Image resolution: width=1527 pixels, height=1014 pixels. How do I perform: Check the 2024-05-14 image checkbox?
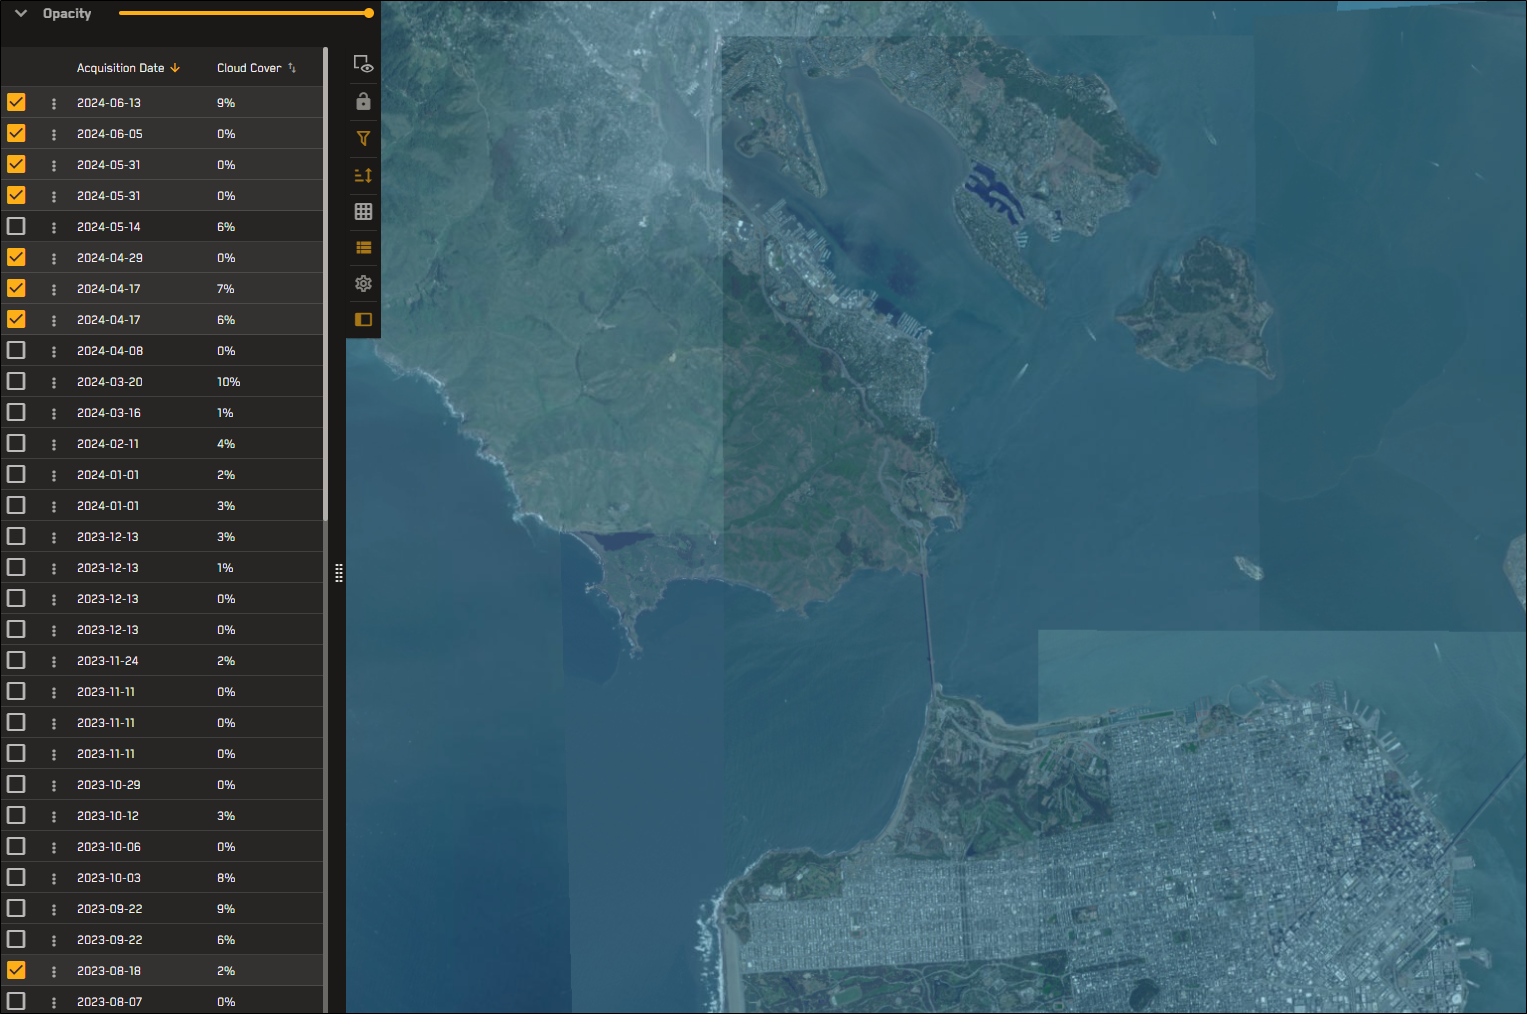pos(16,226)
